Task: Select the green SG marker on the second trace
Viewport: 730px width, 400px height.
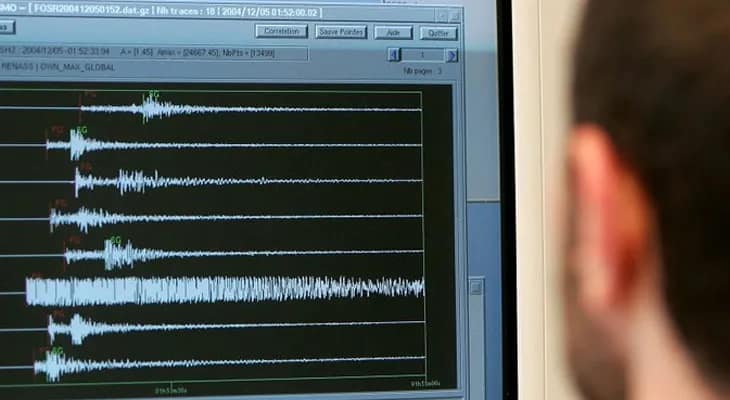Action: point(81,130)
